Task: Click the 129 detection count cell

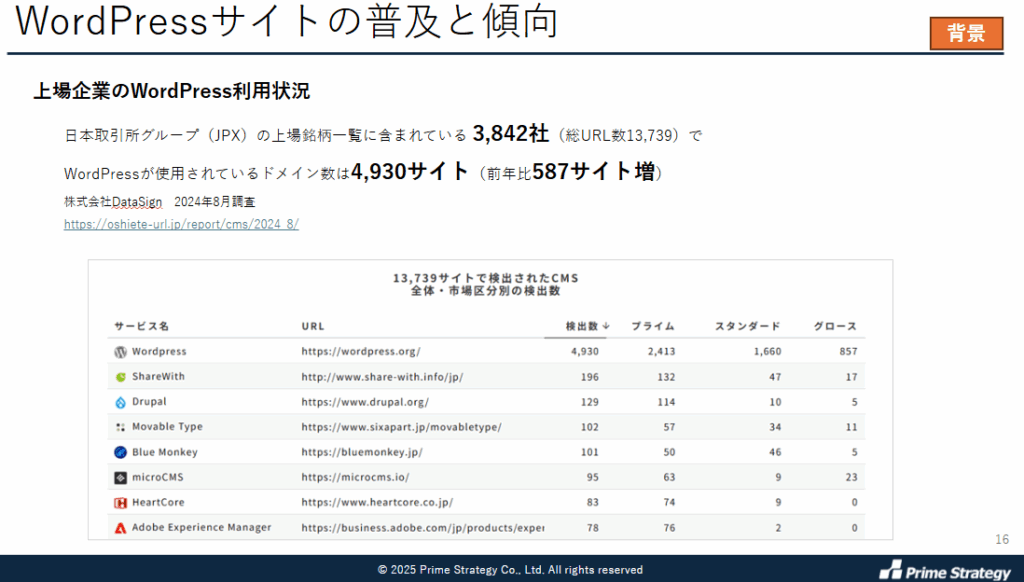Action: (x=590, y=402)
